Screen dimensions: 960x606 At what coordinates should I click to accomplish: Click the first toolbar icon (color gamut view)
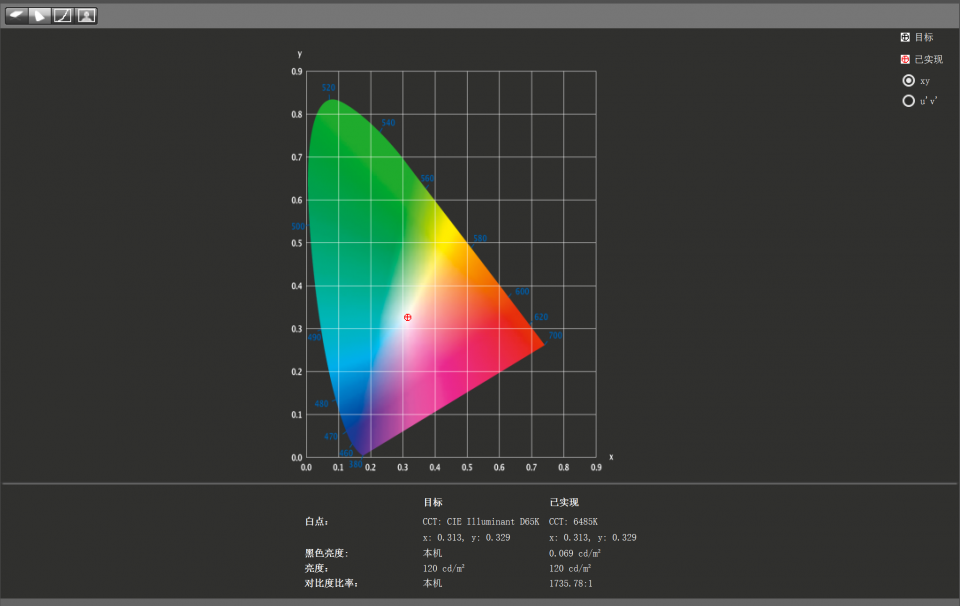pyautogui.click(x=16, y=15)
